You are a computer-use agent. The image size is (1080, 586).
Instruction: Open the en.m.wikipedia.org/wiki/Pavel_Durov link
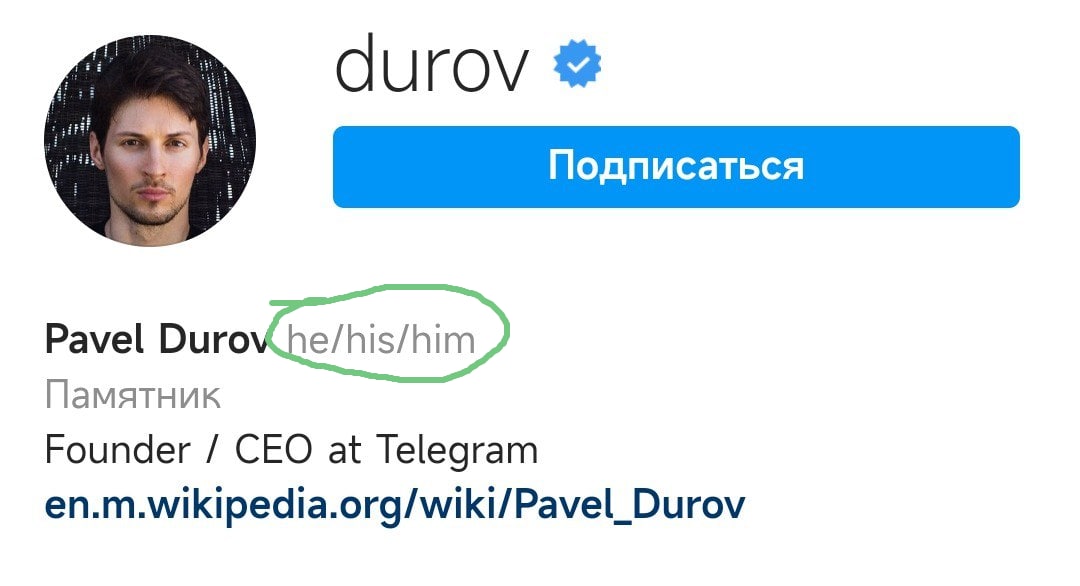(395, 505)
